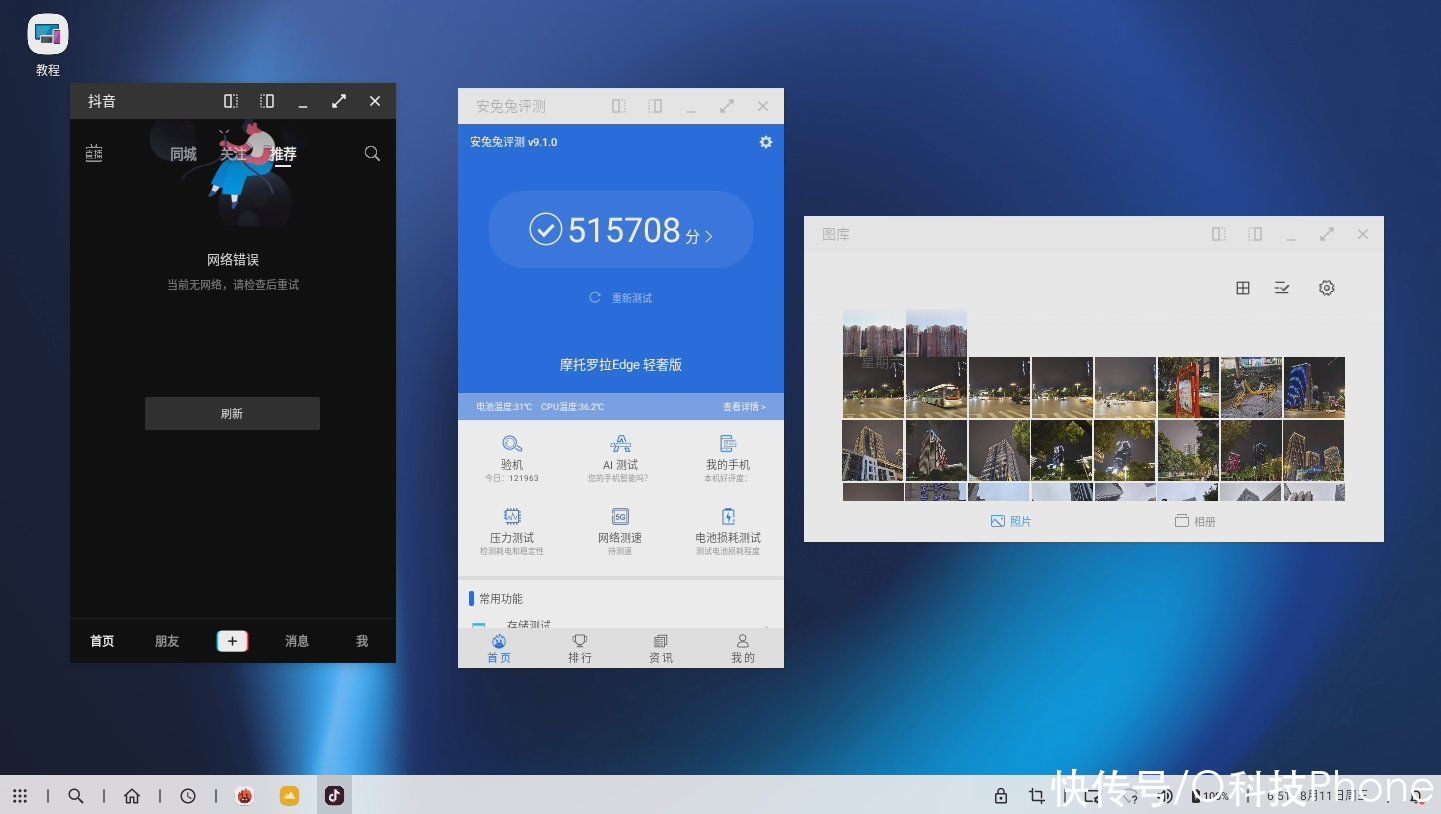Go to 我 profile in Douyin

pos(362,641)
